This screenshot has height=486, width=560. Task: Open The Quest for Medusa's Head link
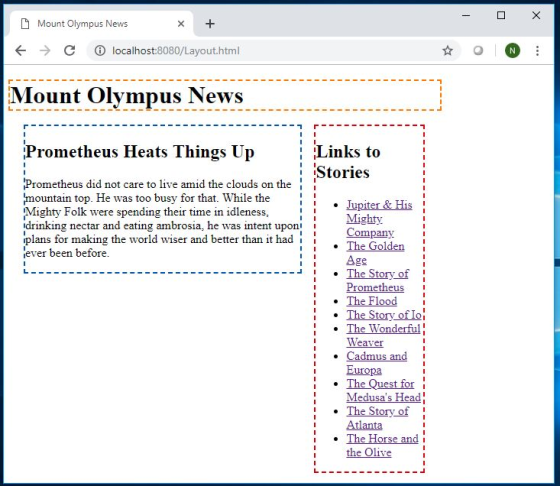click(x=383, y=390)
